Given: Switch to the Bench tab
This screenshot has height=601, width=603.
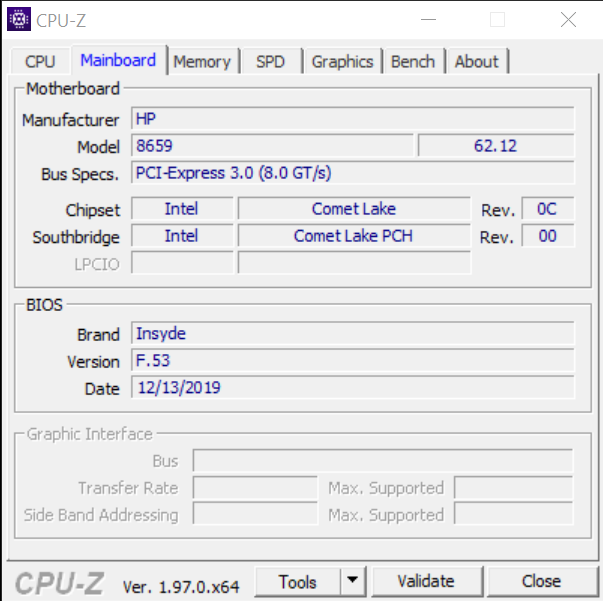Looking at the screenshot, I should (x=413, y=62).
